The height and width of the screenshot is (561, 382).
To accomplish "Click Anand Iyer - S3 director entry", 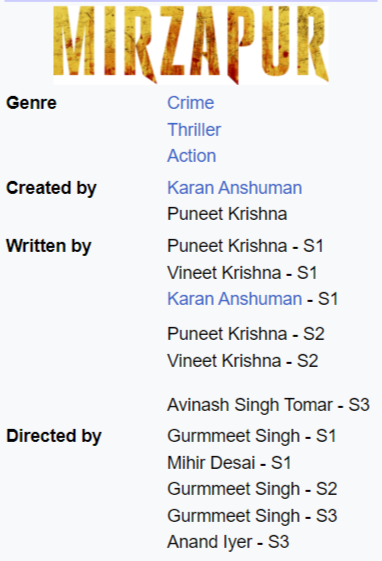I will [x=228, y=542].
